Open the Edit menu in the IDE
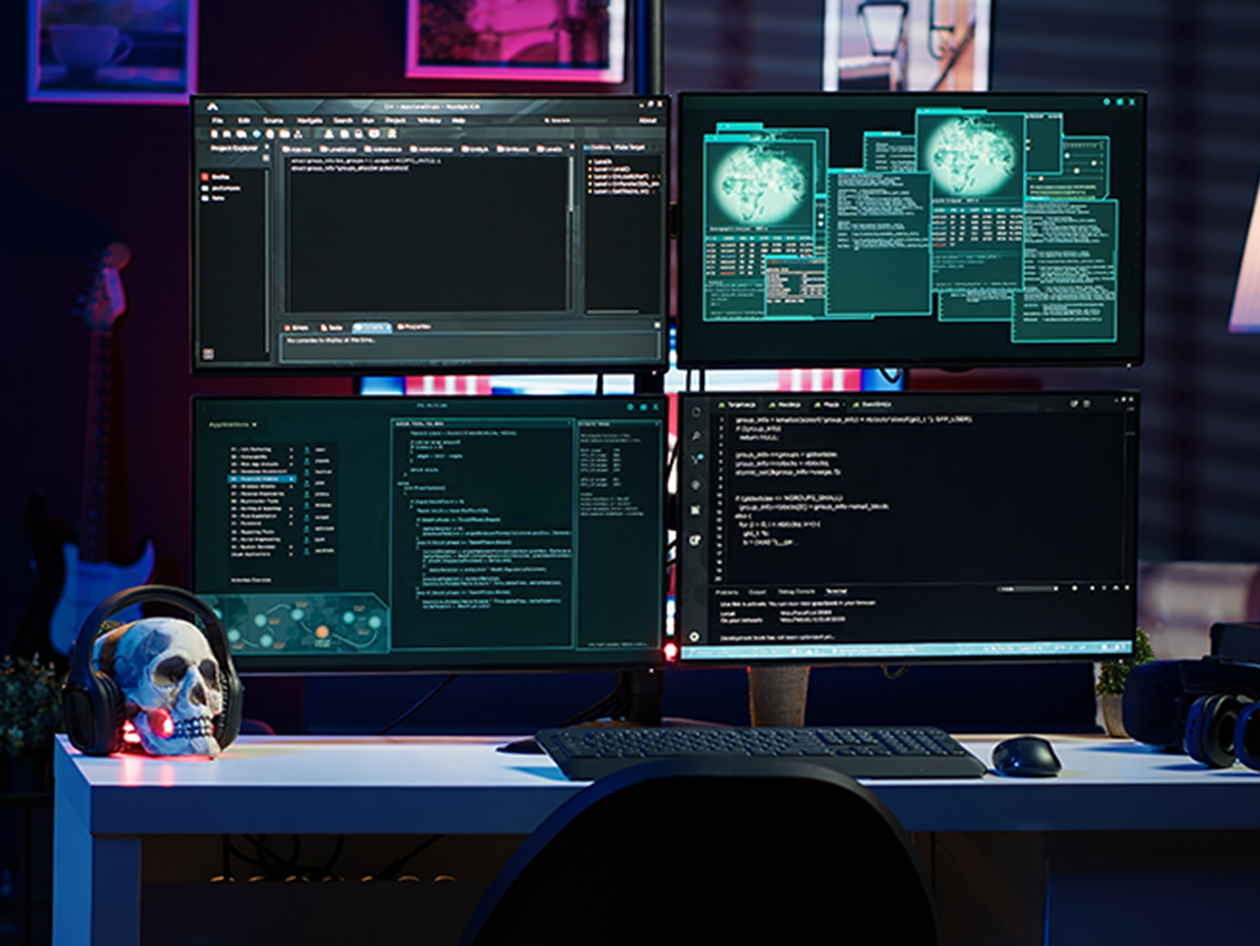1260x946 pixels. 244,120
